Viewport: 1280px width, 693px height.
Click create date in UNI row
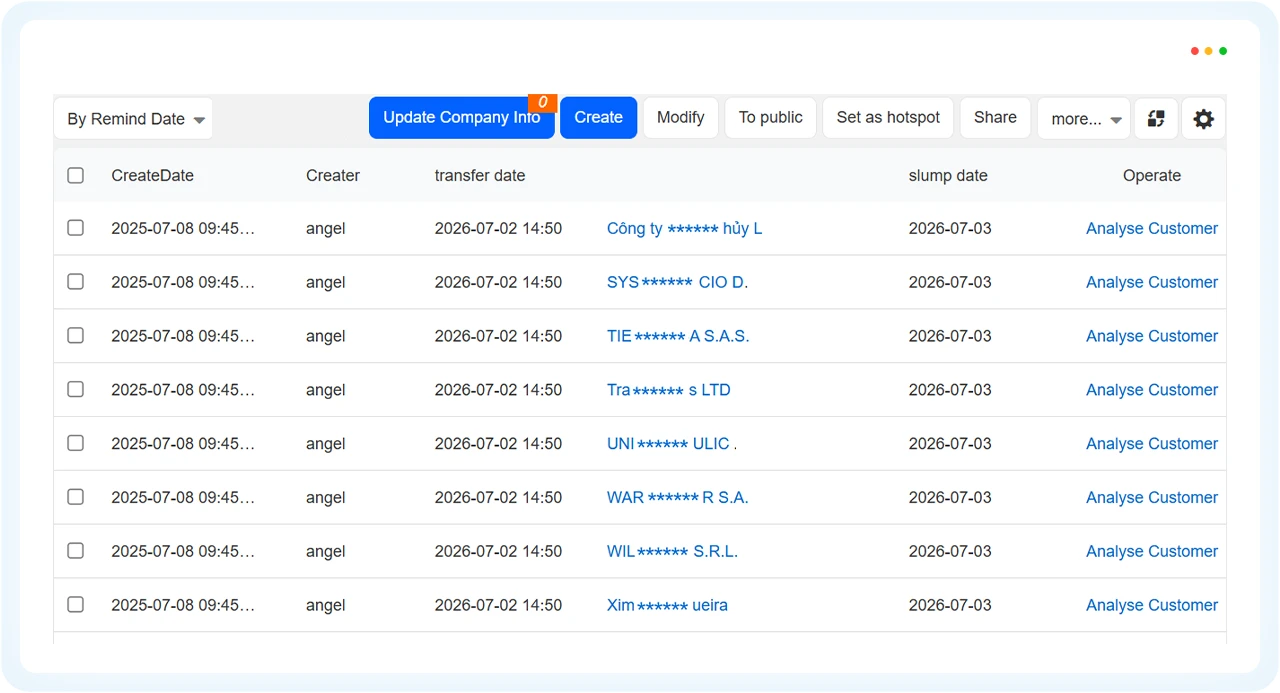point(183,444)
